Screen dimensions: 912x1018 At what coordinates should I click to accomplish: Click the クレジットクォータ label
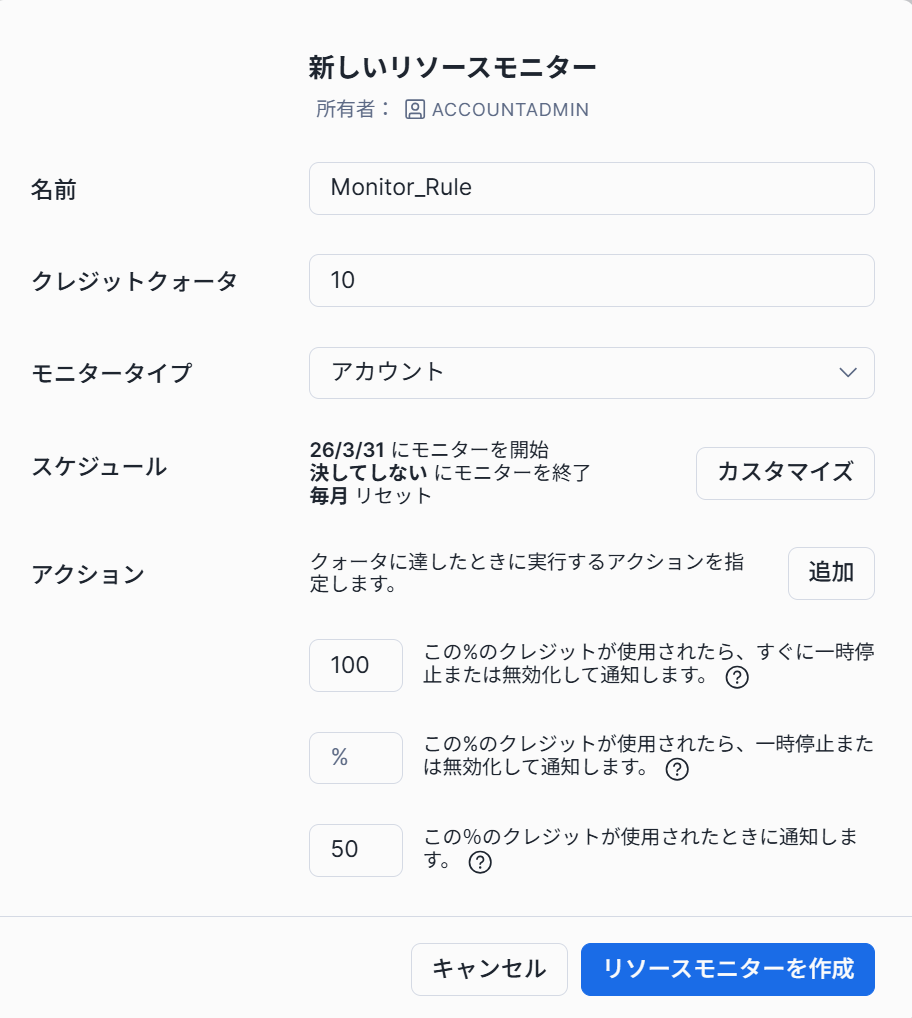tap(134, 281)
